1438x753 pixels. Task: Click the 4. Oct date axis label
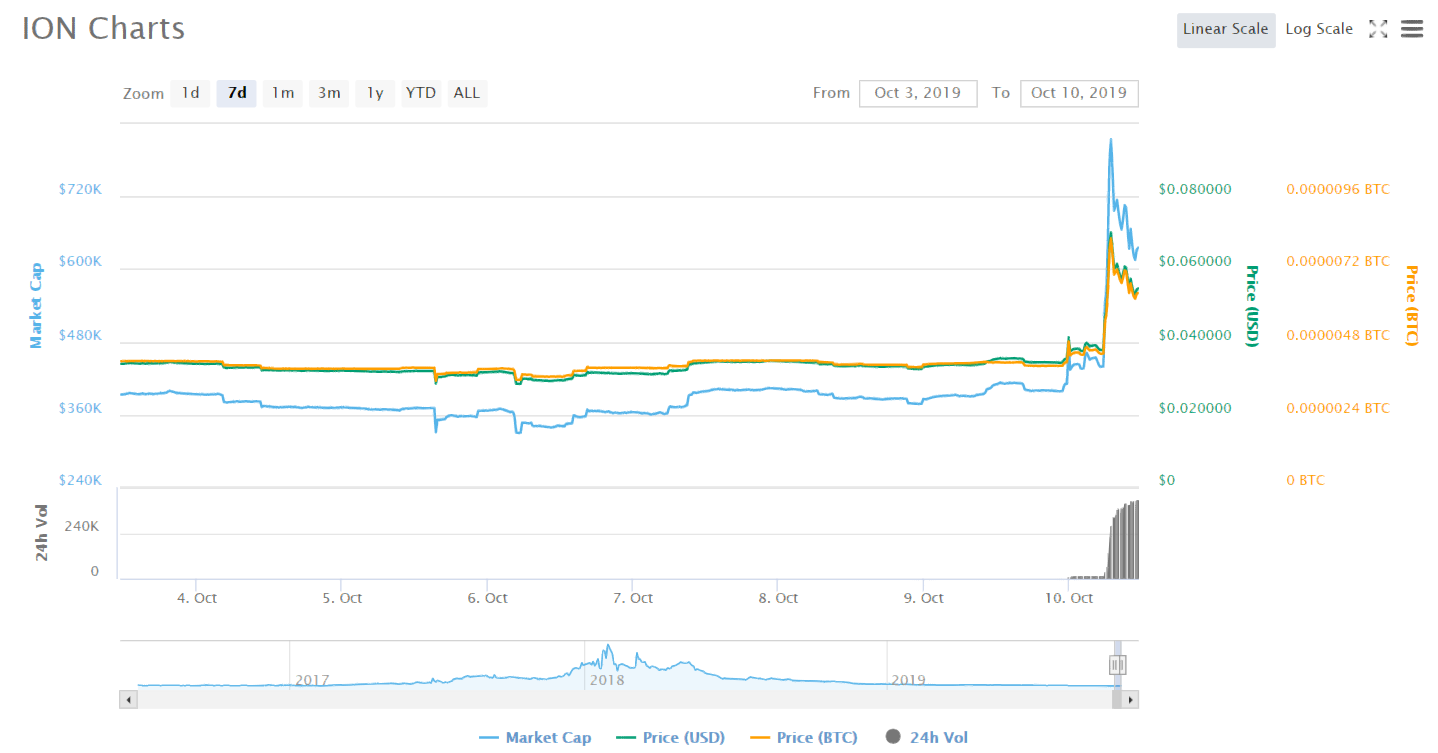(x=196, y=598)
